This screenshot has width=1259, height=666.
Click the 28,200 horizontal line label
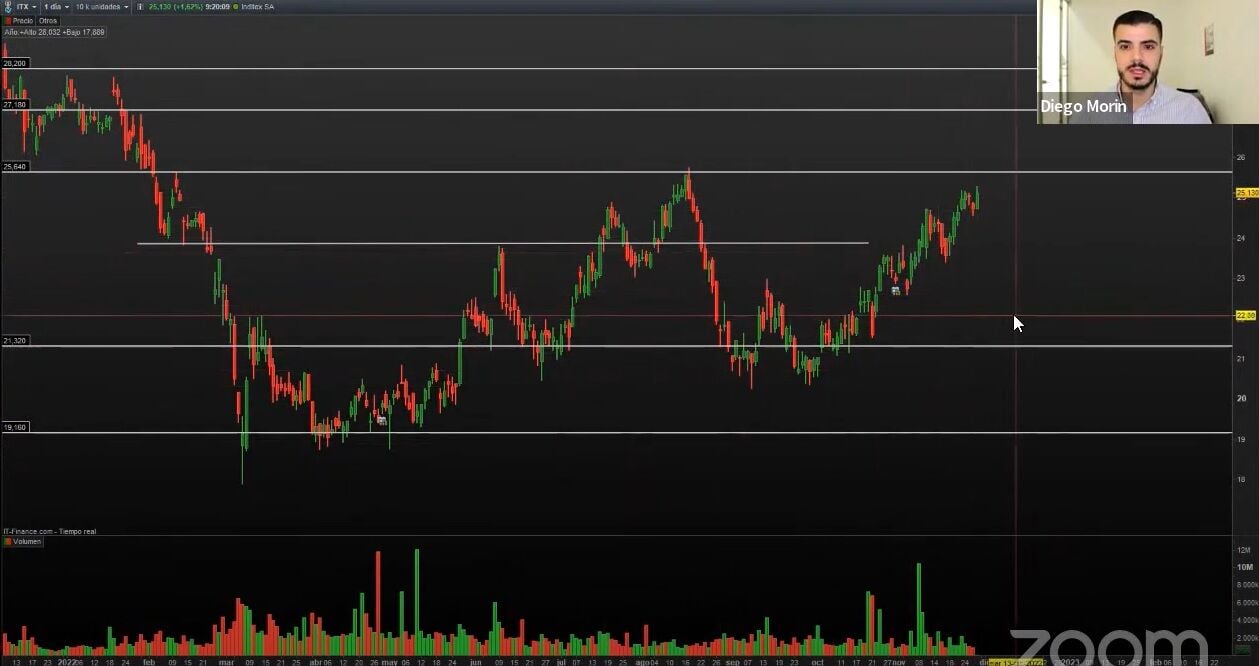(15, 63)
